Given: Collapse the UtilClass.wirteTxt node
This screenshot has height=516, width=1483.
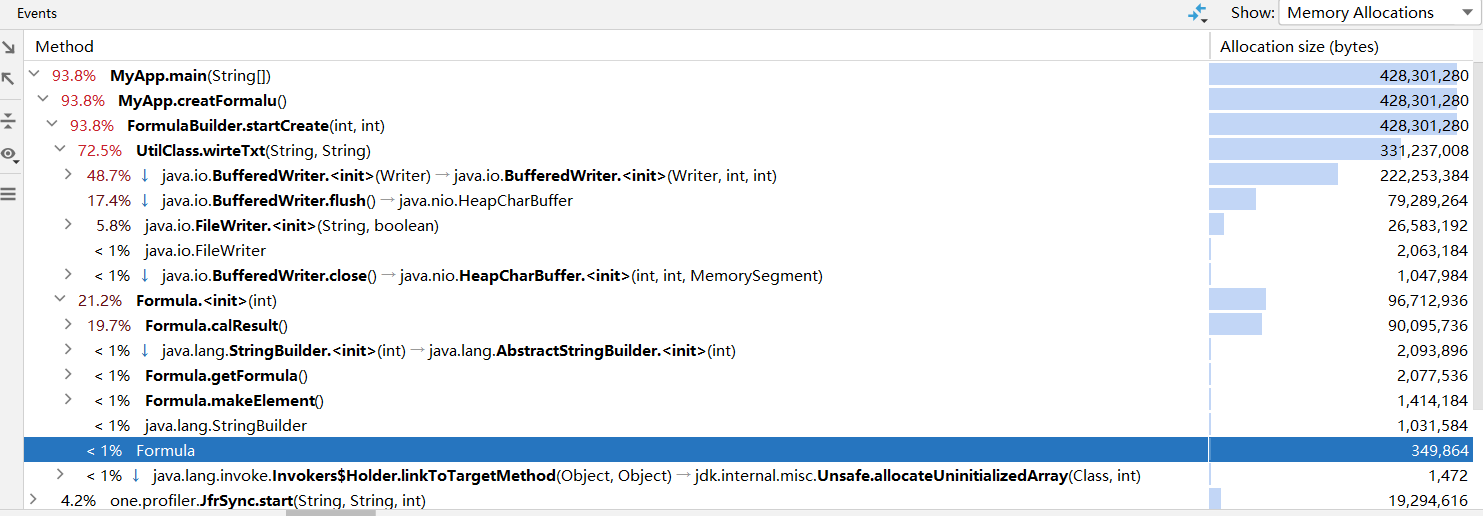Looking at the screenshot, I should (59, 150).
